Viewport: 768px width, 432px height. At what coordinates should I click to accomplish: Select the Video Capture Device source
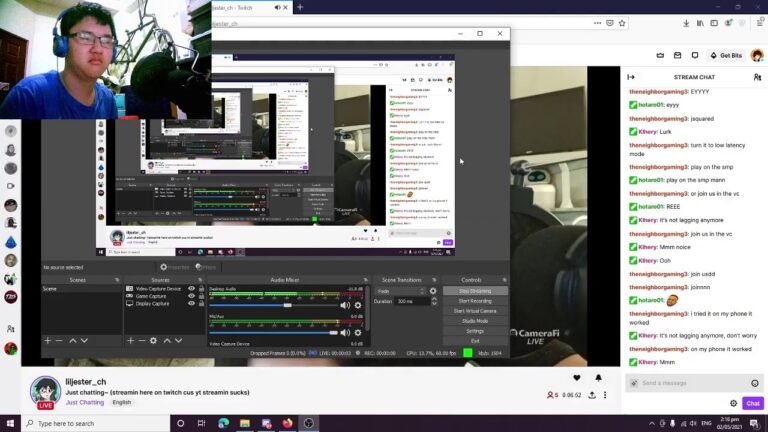pos(158,288)
